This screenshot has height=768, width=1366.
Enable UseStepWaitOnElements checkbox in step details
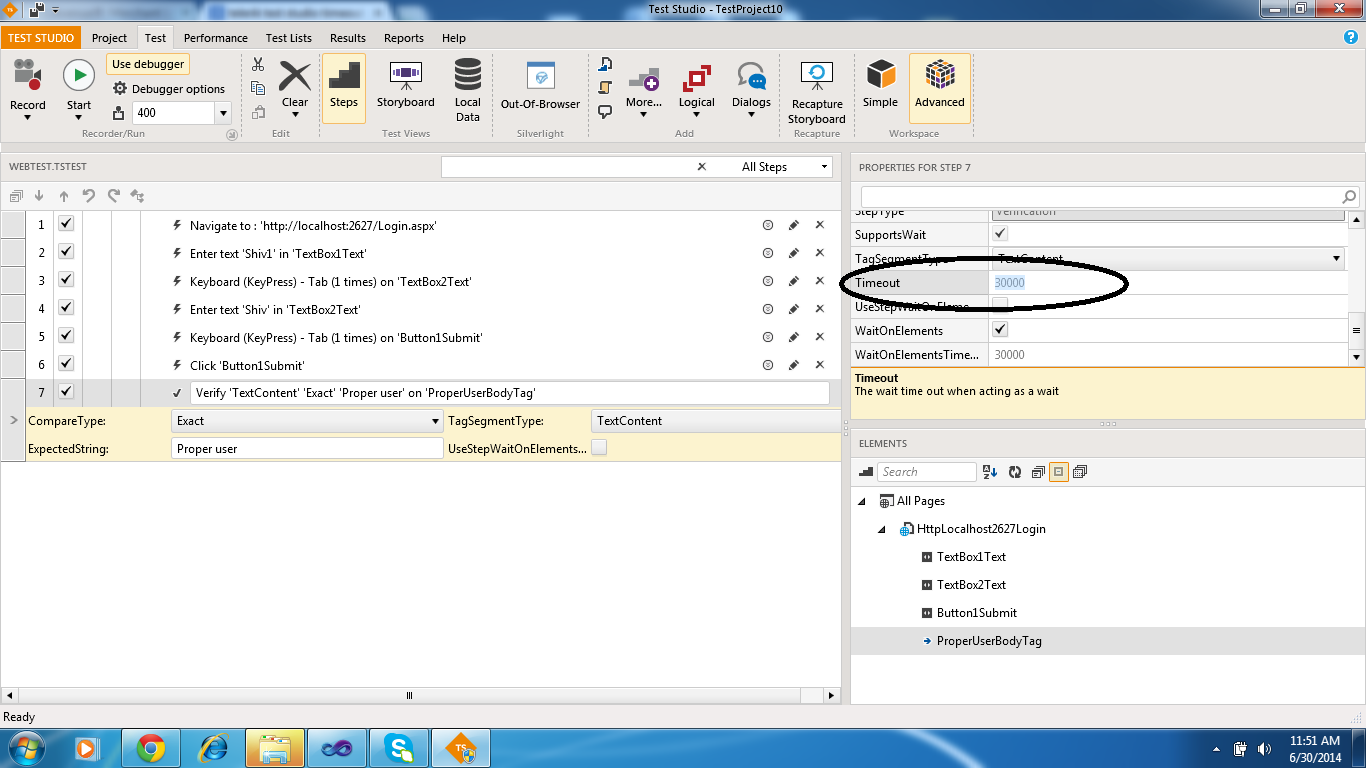tap(599, 448)
